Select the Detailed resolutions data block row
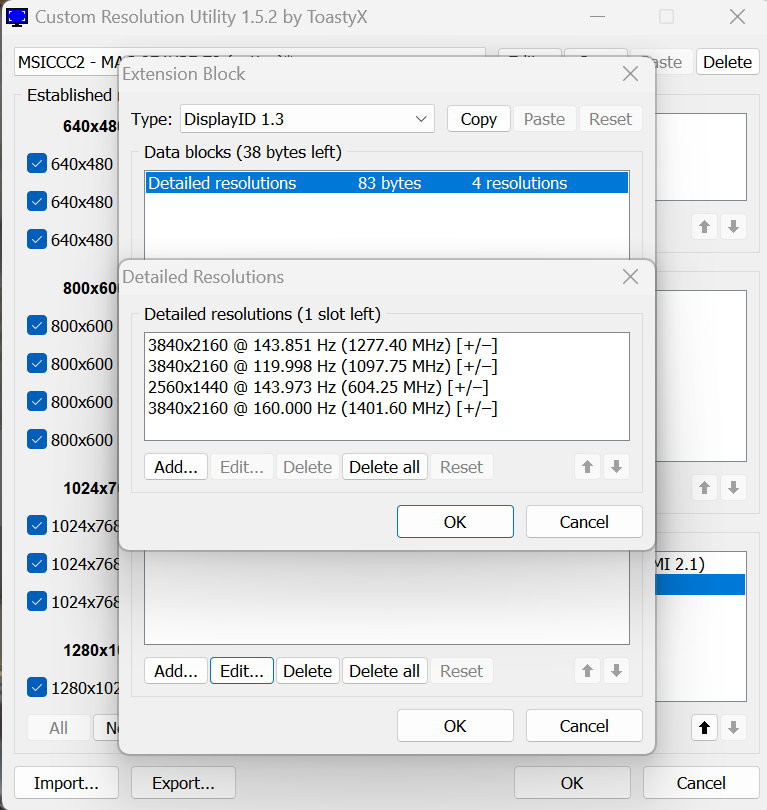 [x=386, y=183]
